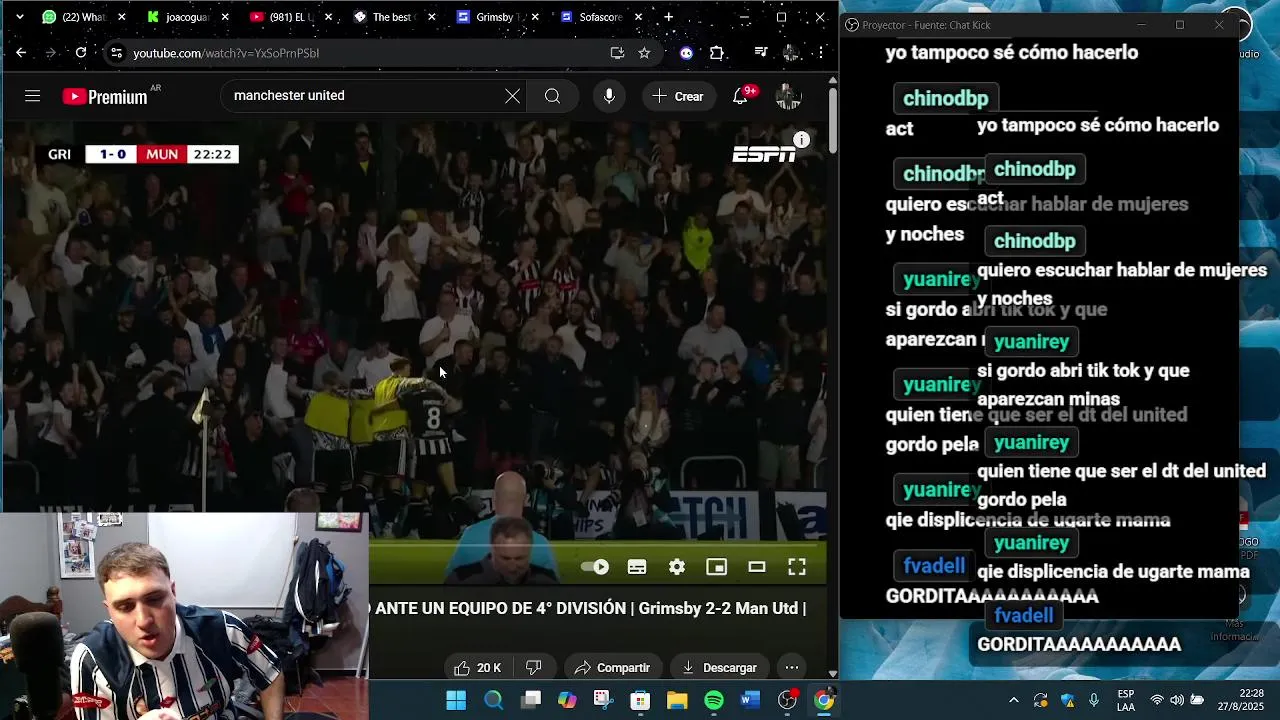Run search with magnifier button
Image resolution: width=1280 pixels, height=720 pixels.
[x=552, y=96]
